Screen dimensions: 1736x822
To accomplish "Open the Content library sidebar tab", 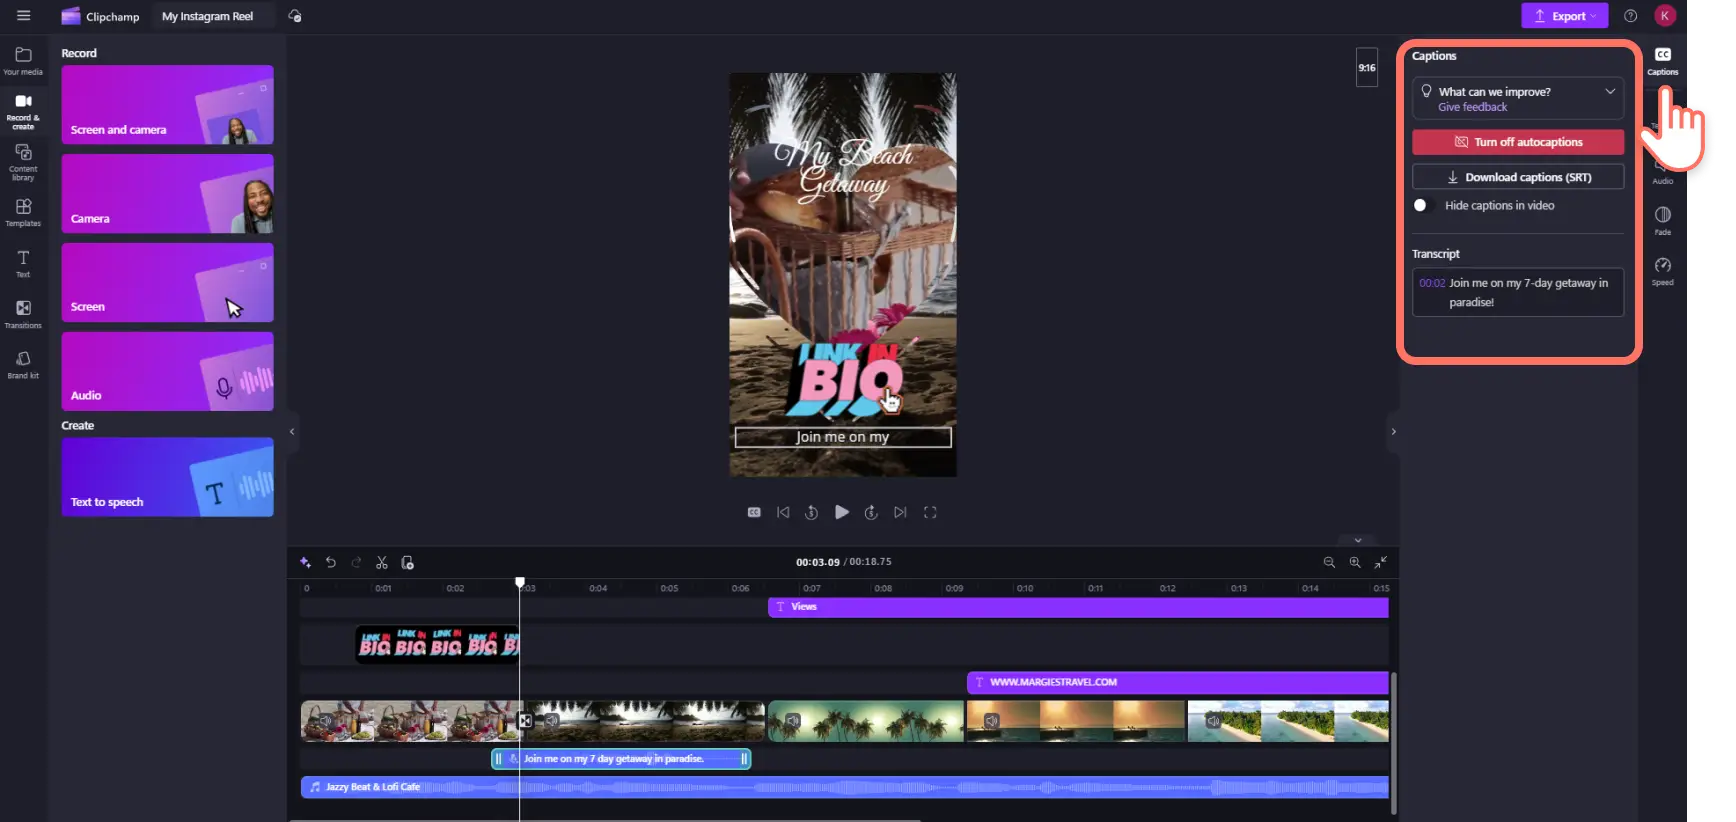I will 23,161.
